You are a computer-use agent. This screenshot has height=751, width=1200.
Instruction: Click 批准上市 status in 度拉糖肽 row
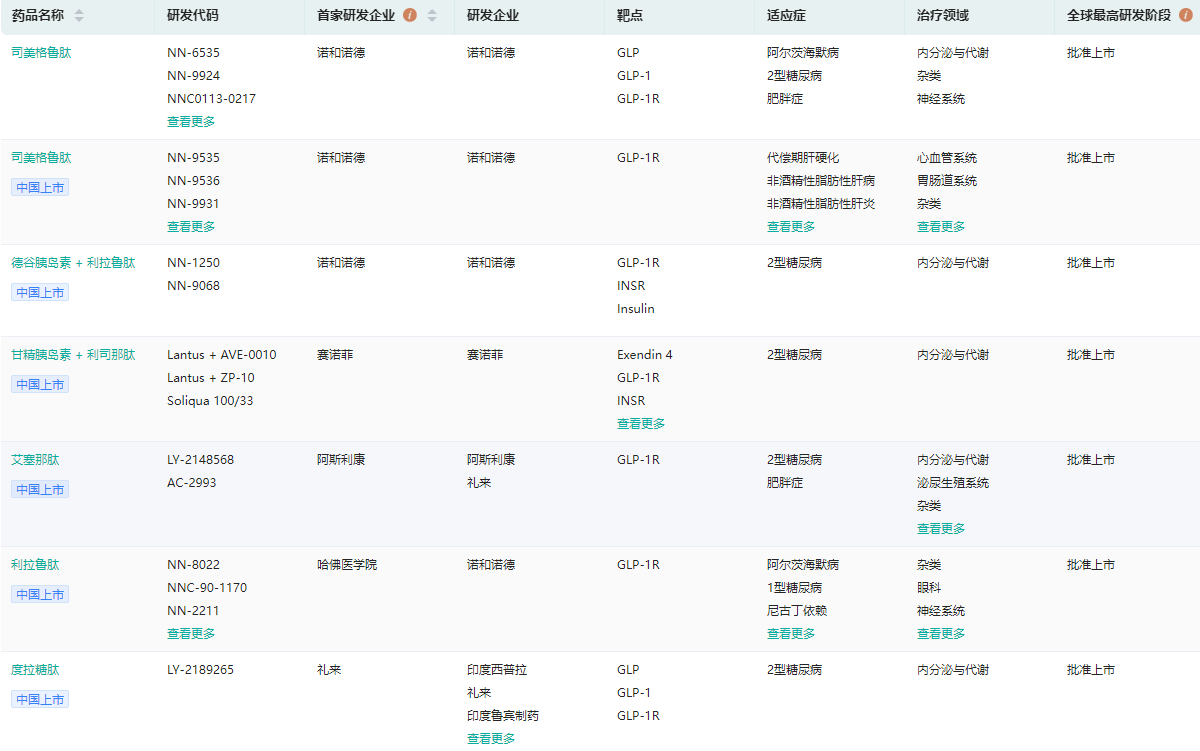(1091, 670)
